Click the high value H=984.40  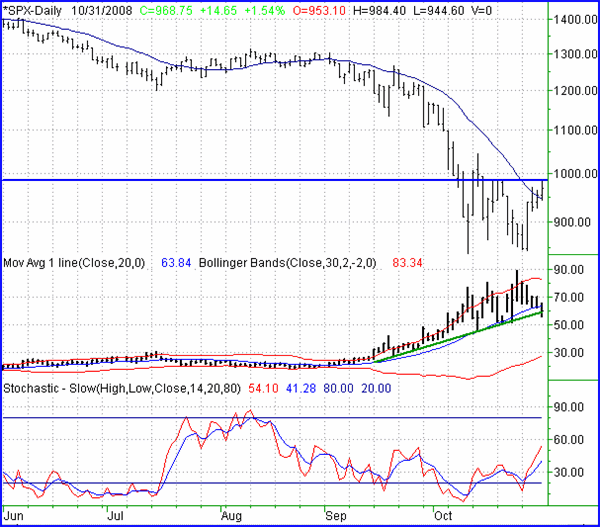tap(379, 11)
